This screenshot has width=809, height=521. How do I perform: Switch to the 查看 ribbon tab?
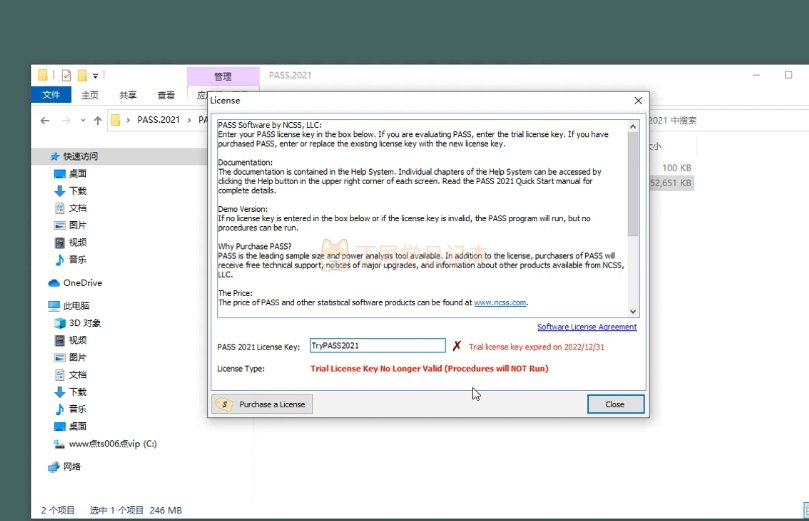166,95
